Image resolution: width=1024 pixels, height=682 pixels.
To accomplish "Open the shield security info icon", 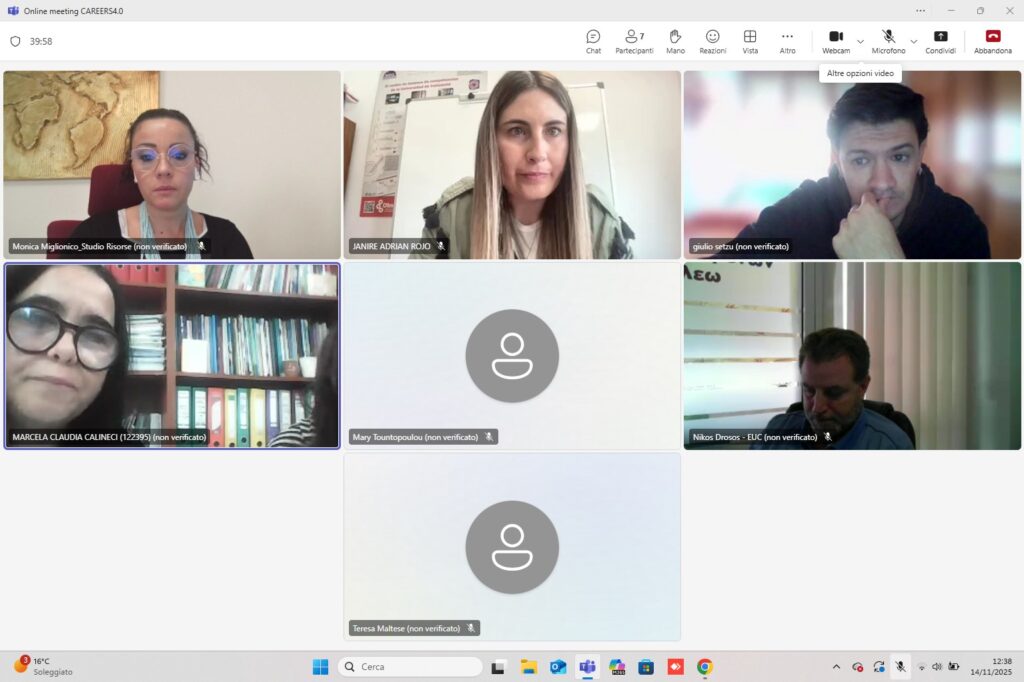I will pyautogui.click(x=15, y=41).
